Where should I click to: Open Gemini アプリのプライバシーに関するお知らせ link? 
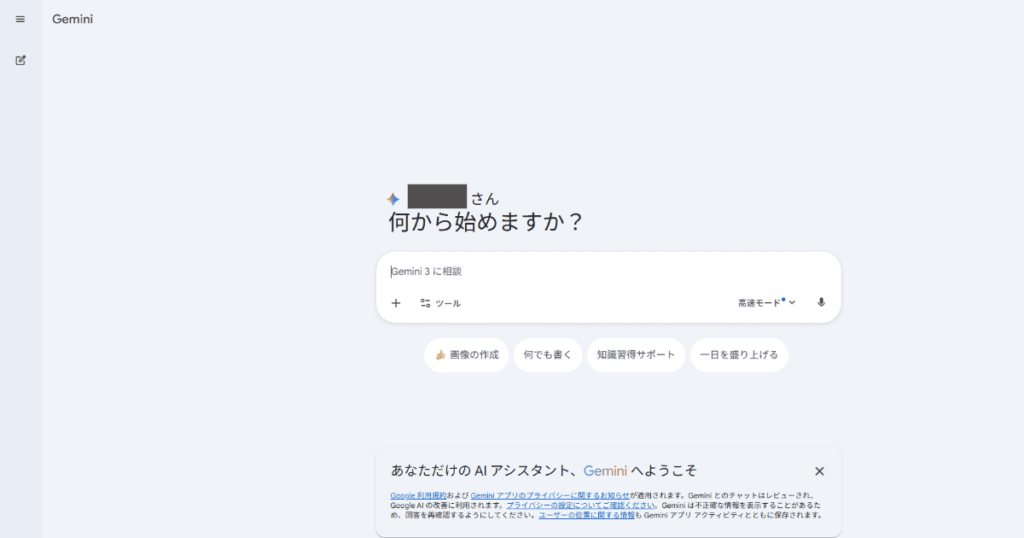tap(550, 496)
